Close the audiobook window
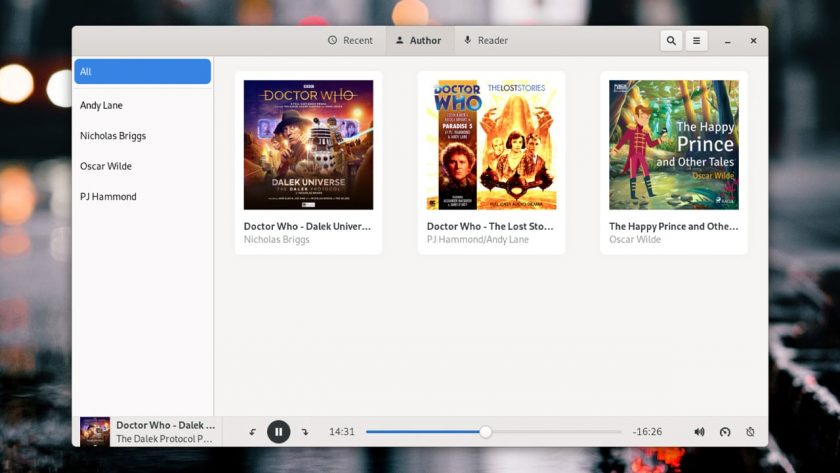The height and width of the screenshot is (473, 840). click(x=753, y=41)
